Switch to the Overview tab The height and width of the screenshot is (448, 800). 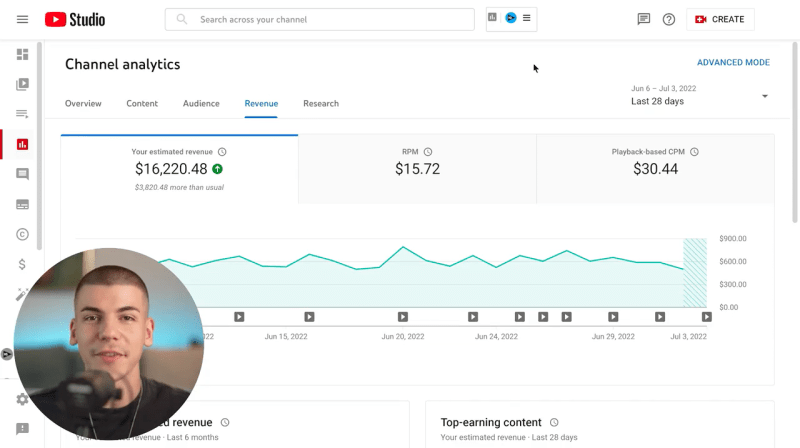point(83,104)
